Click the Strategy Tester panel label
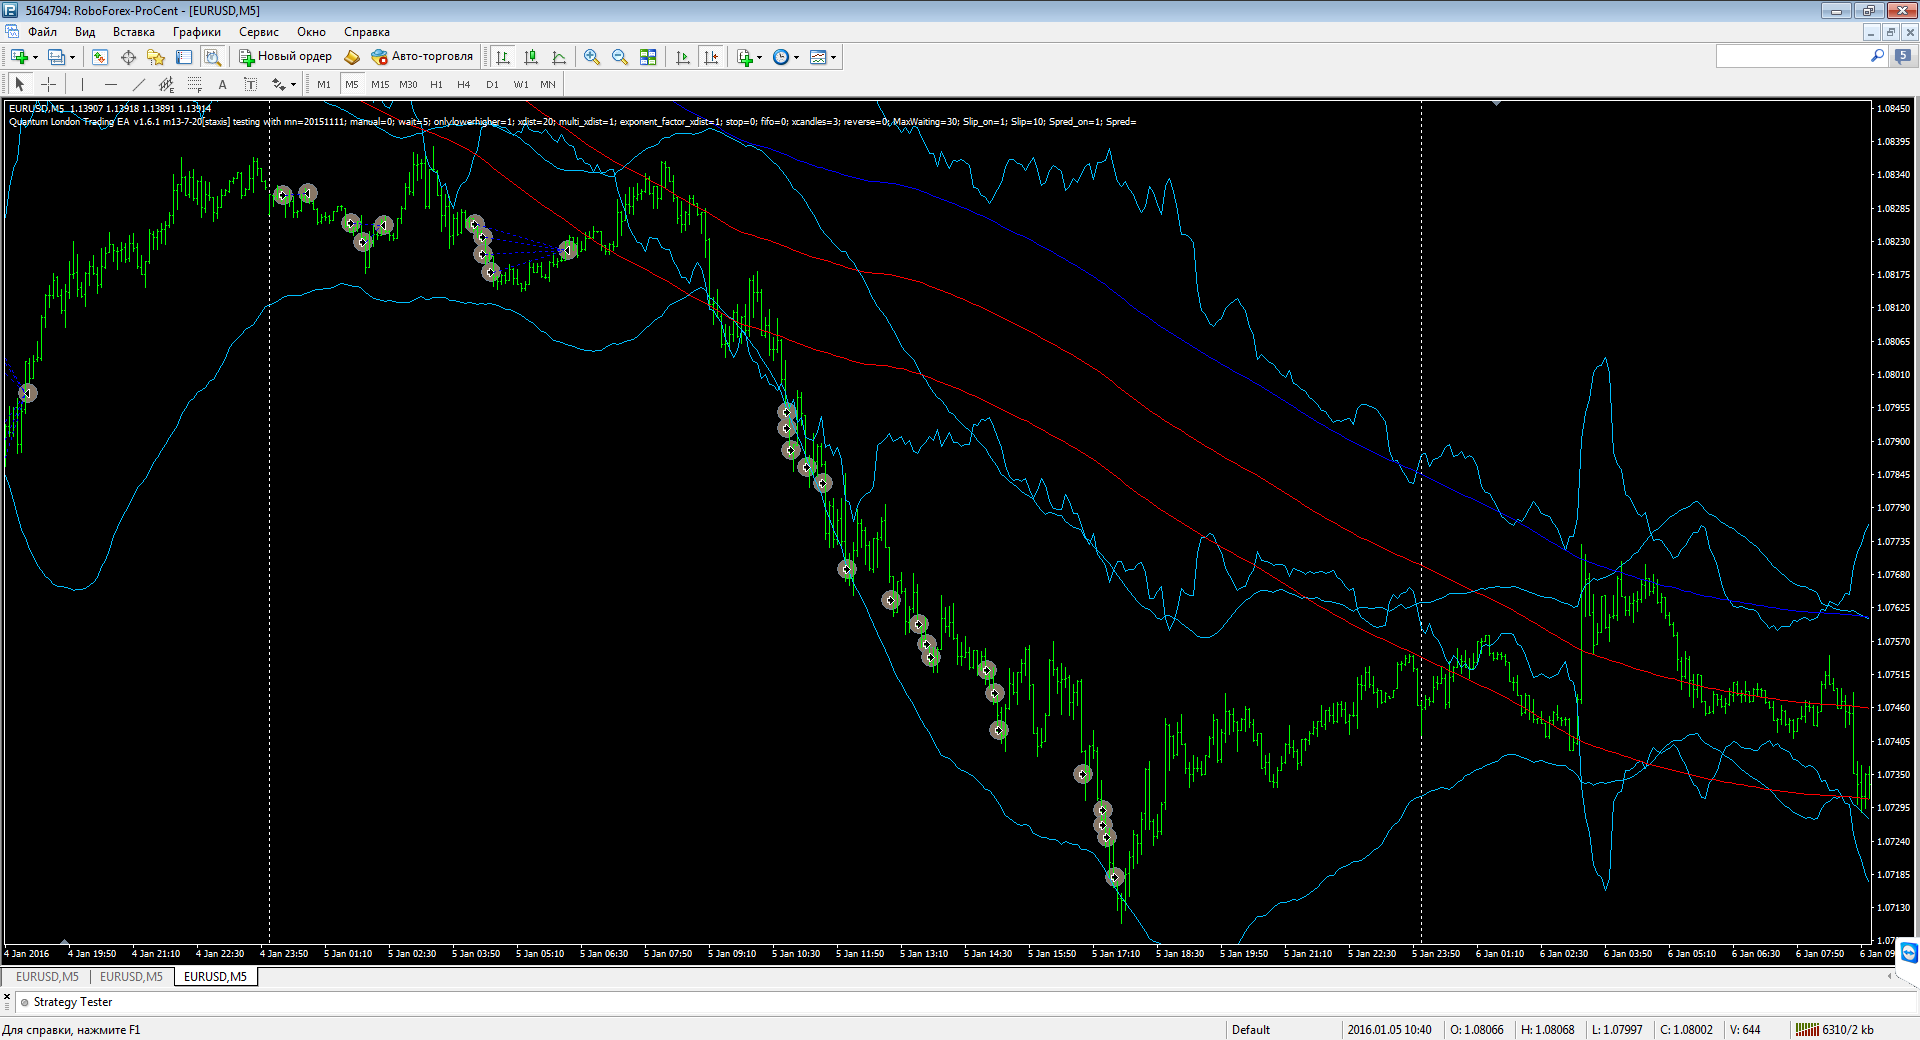1920x1040 pixels. coord(72,1002)
